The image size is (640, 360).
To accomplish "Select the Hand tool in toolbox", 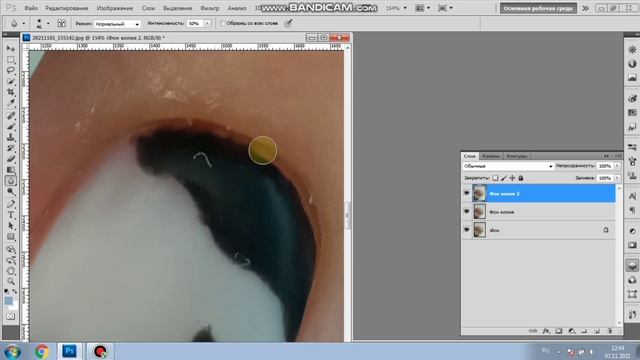I will point(11,271).
